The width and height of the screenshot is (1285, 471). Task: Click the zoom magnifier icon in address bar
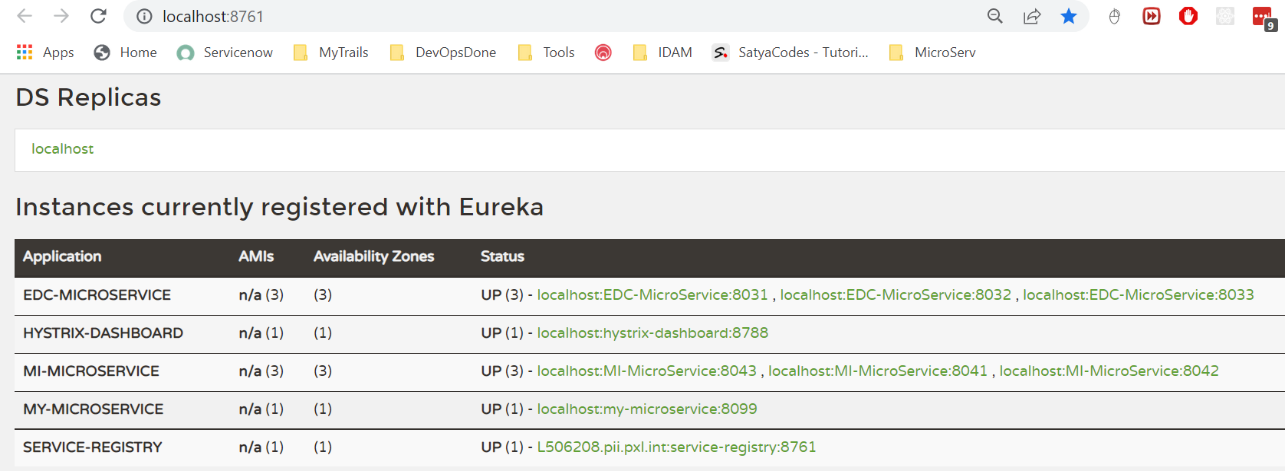tap(994, 16)
